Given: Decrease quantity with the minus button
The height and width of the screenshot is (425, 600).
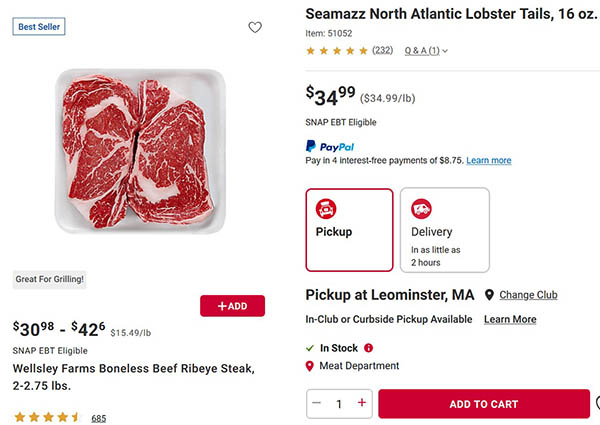Looking at the screenshot, I should tap(317, 404).
